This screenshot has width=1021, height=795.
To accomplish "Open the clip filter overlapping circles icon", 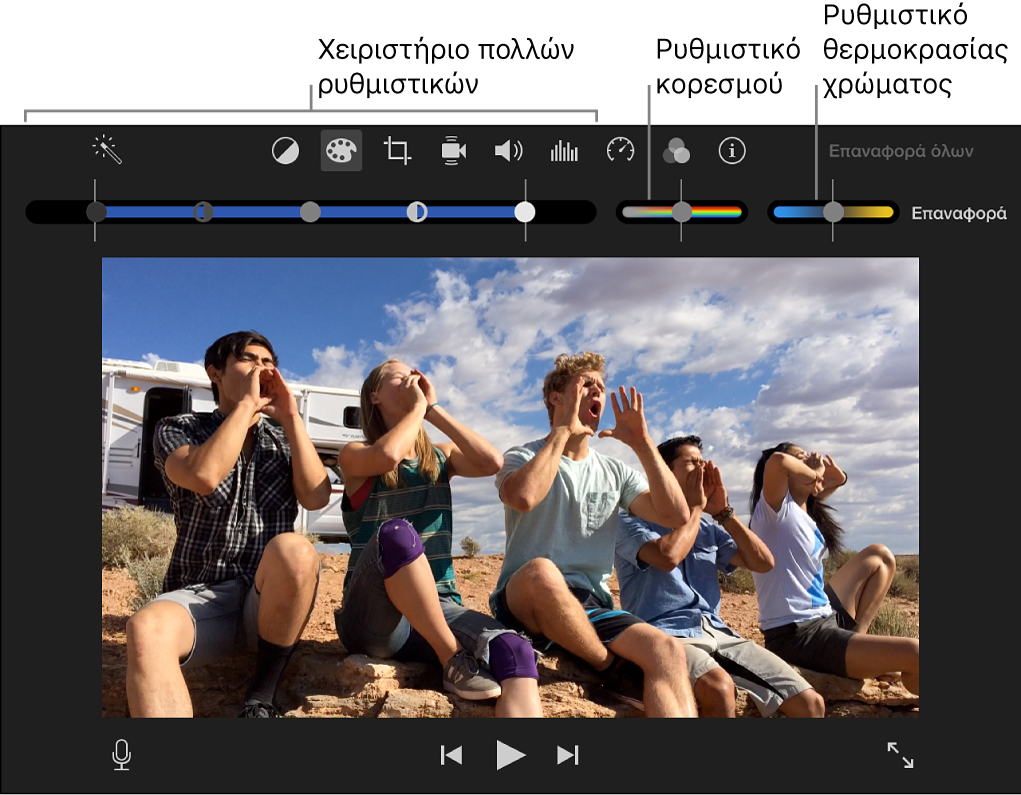I will [676, 151].
